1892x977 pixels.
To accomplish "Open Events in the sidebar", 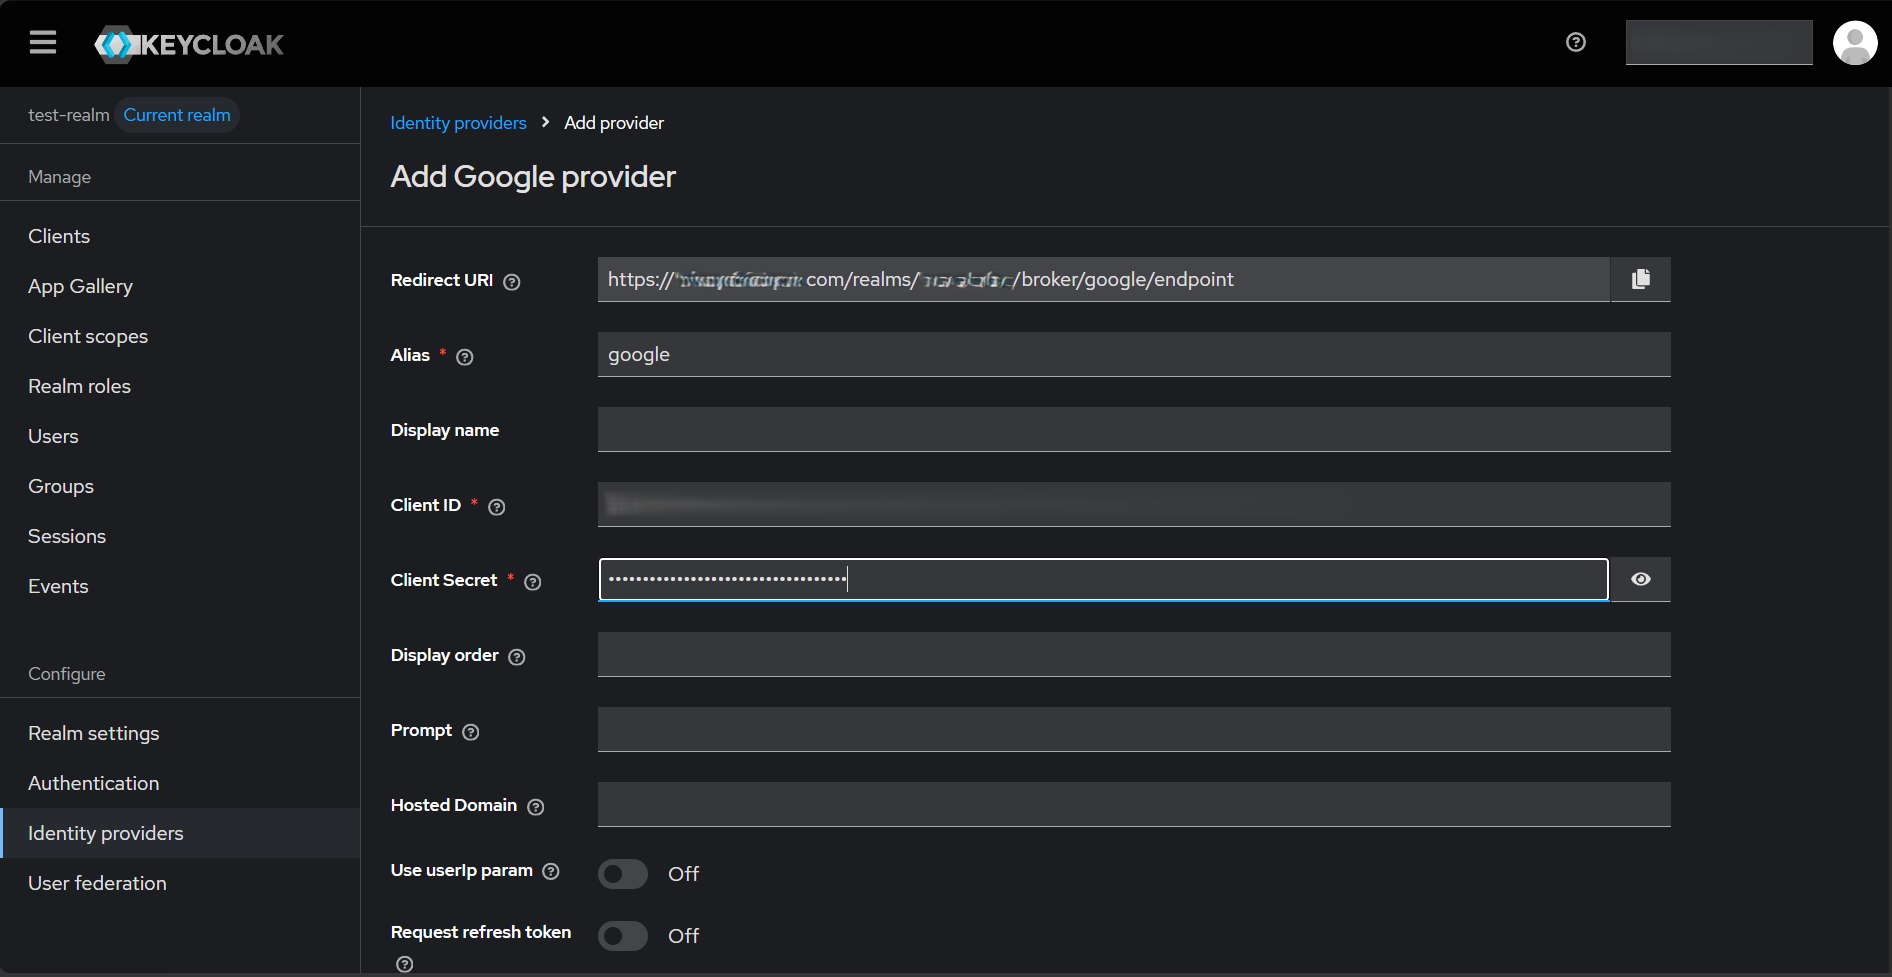I will (x=180, y=586).
